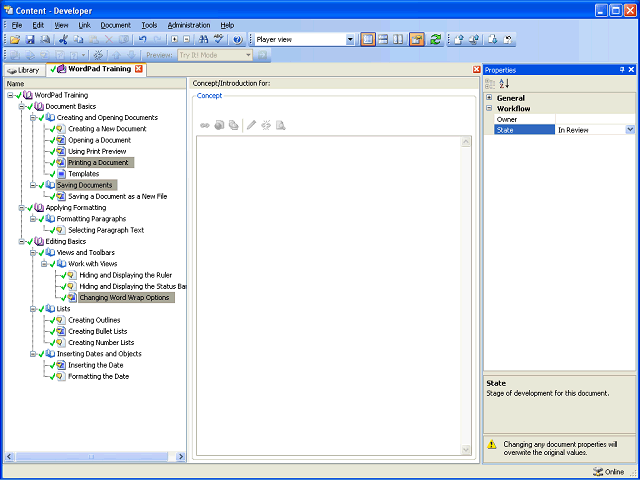Click the ABC spell check icon
Viewport: 640px width, 480px height.
point(219,40)
